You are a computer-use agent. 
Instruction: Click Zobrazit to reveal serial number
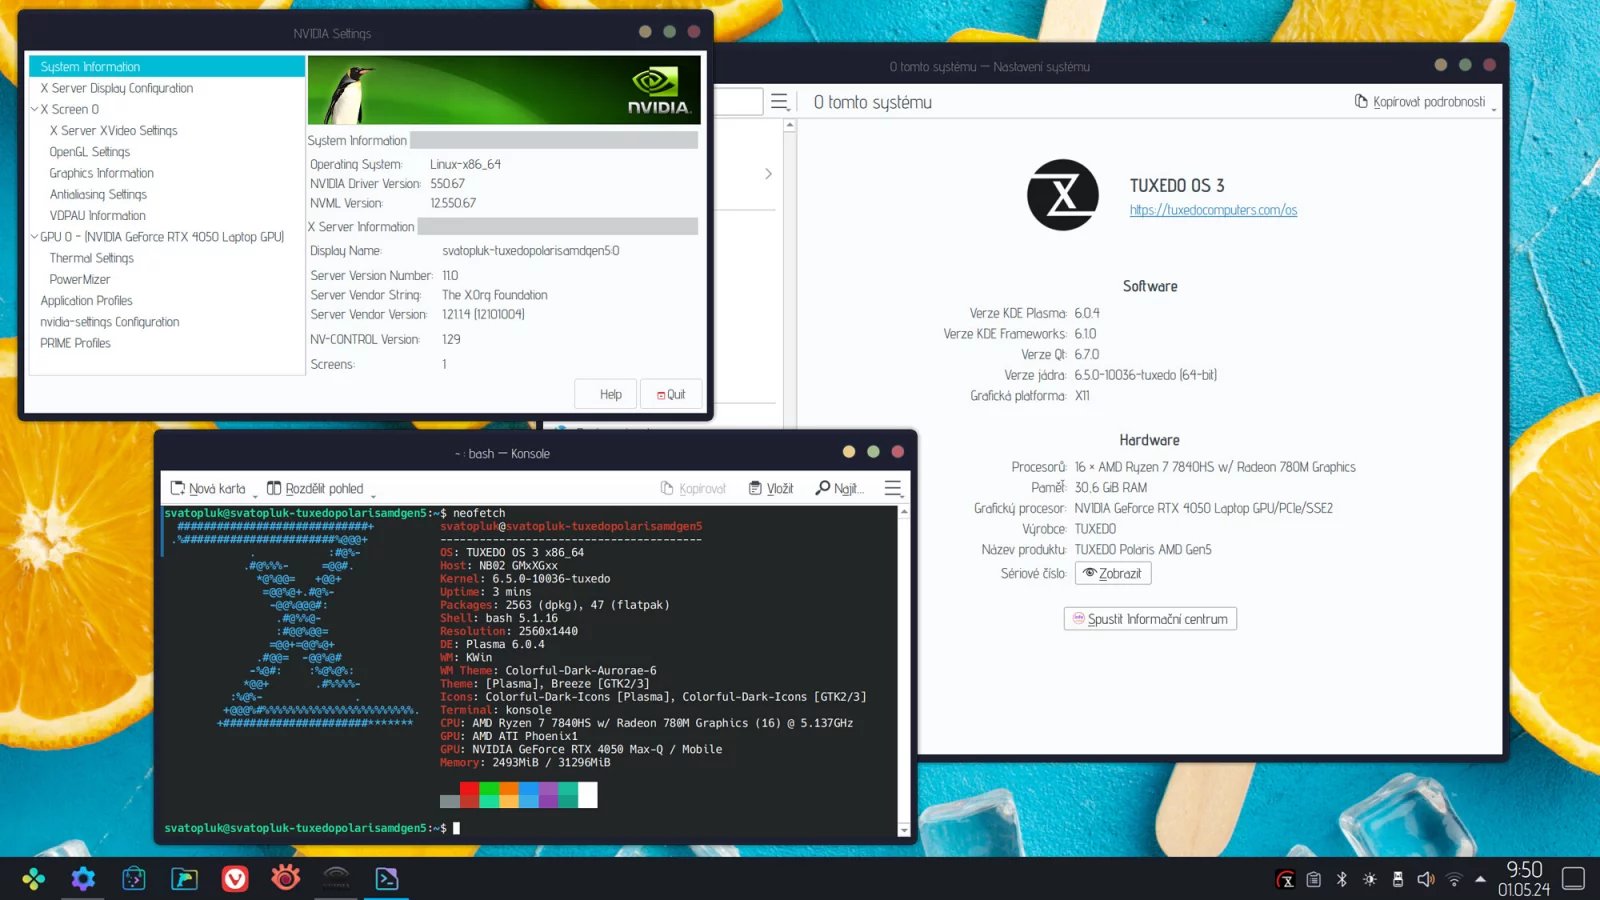1113,573
